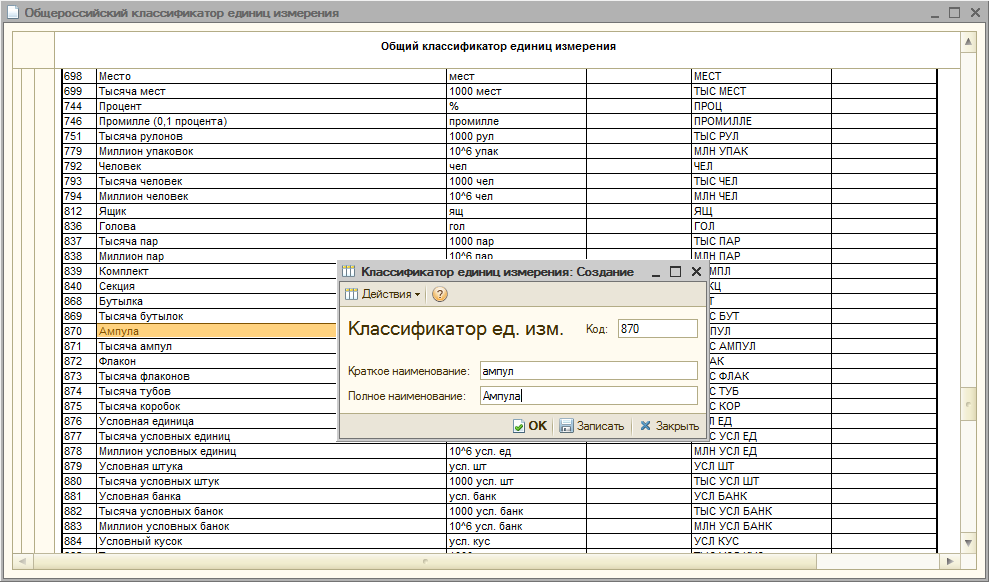Minimize the Создание dialog window
The height and width of the screenshot is (582, 989).
click(x=656, y=272)
